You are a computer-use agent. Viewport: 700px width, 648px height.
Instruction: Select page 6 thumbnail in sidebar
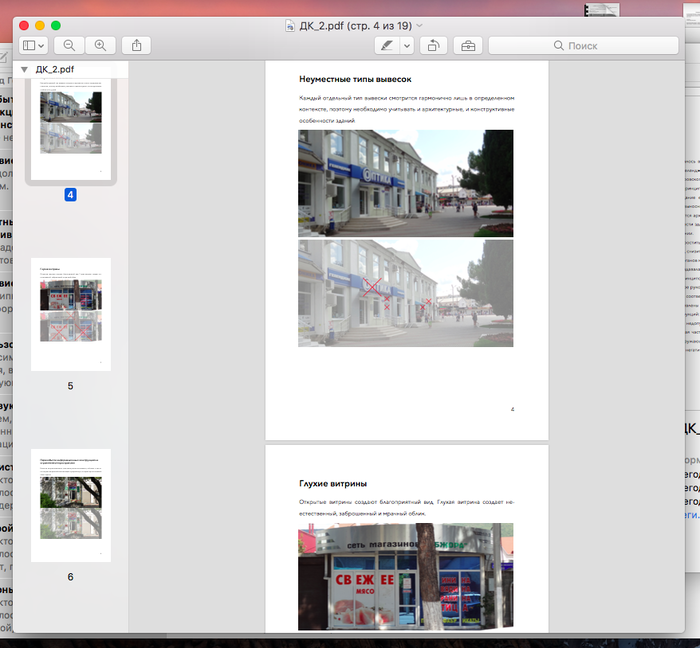71,505
